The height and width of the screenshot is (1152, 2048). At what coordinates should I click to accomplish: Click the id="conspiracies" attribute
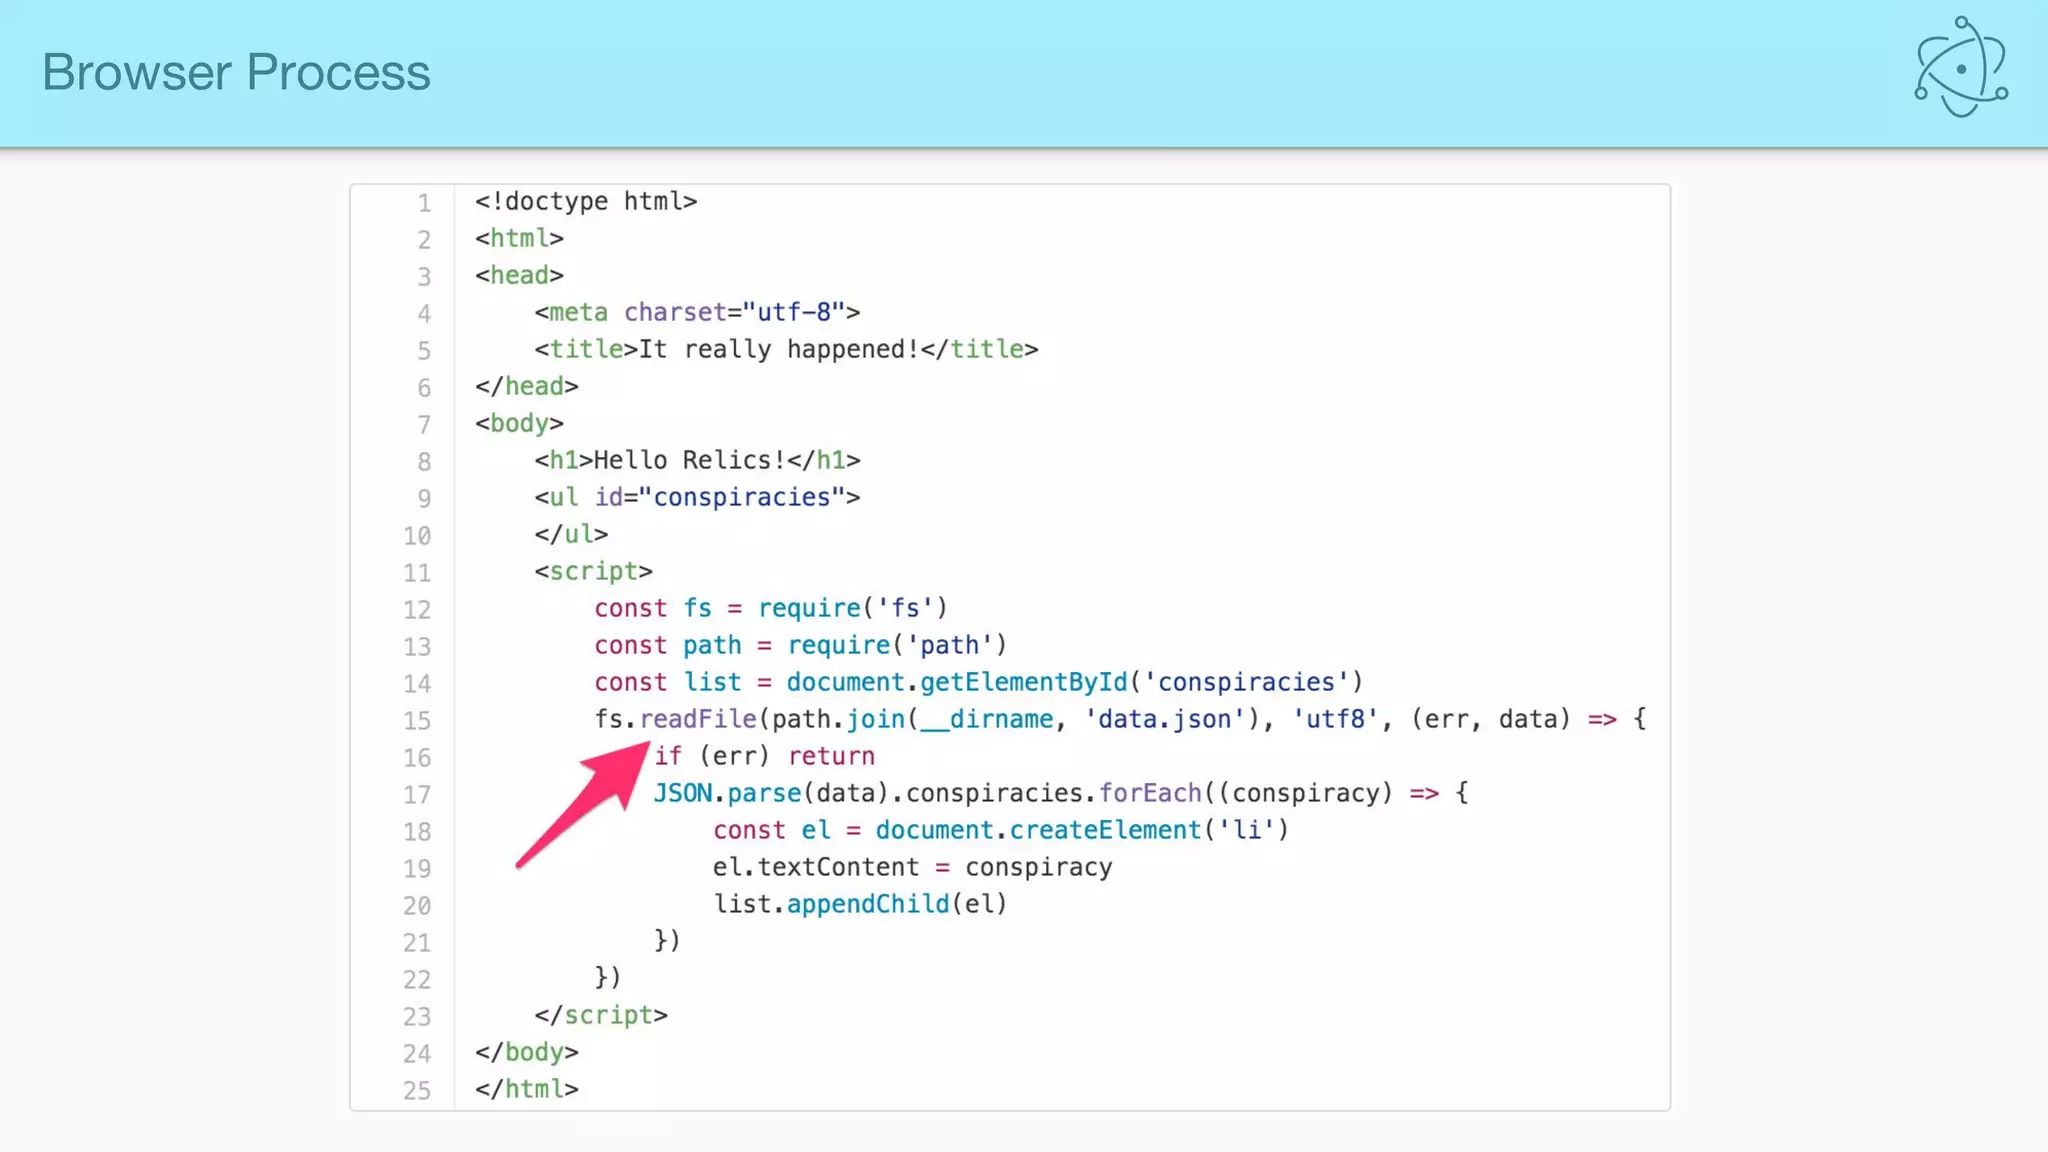pyautogui.click(x=720, y=497)
